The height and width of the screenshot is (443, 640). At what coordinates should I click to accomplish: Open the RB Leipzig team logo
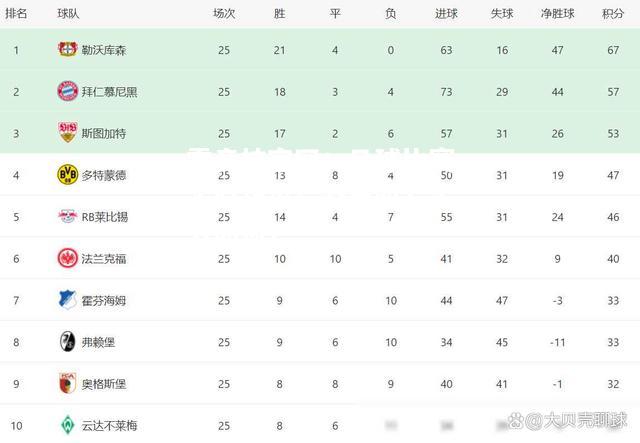pyautogui.click(x=67, y=216)
